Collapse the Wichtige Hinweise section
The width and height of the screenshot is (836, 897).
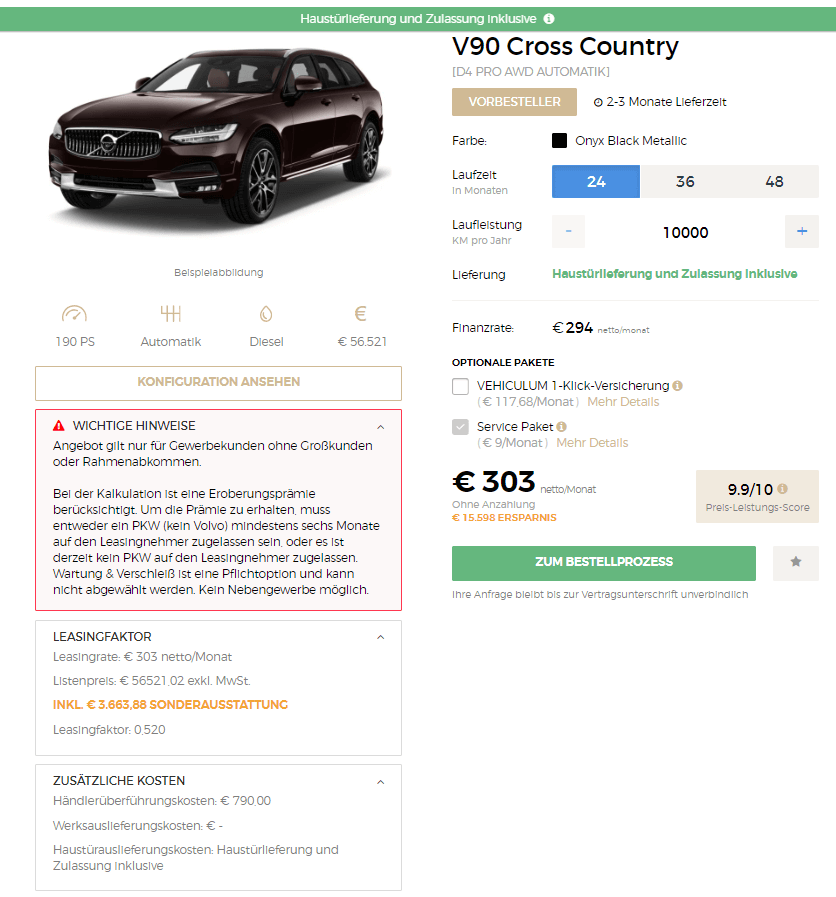click(381, 427)
